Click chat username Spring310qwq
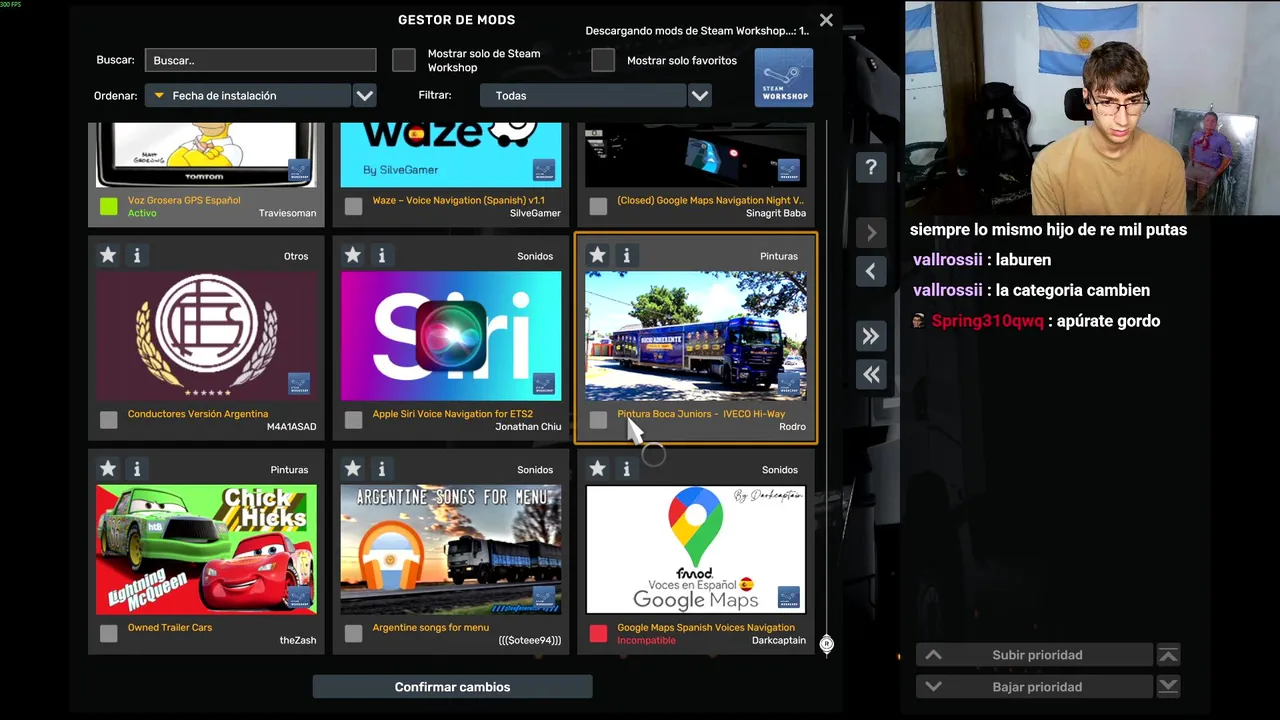The height and width of the screenshot is (720, 1280). [987, 321]
